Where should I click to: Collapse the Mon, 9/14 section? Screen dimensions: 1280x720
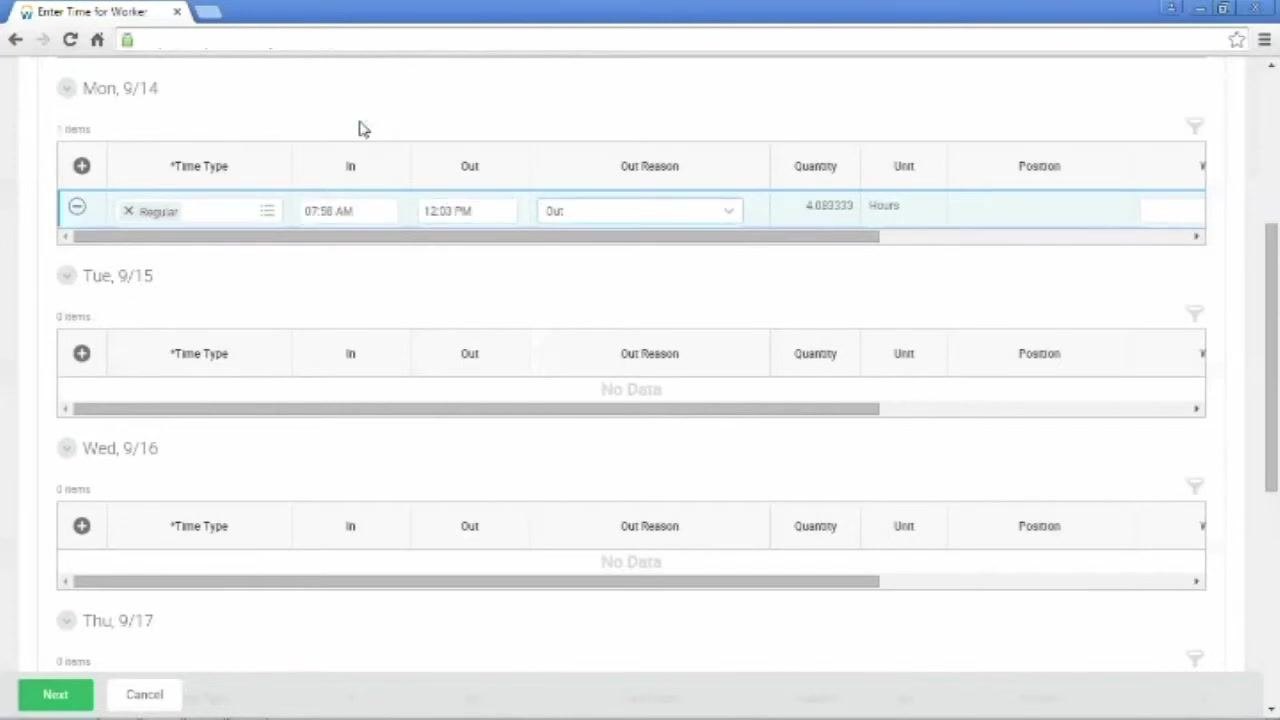(x=66, y=88)
